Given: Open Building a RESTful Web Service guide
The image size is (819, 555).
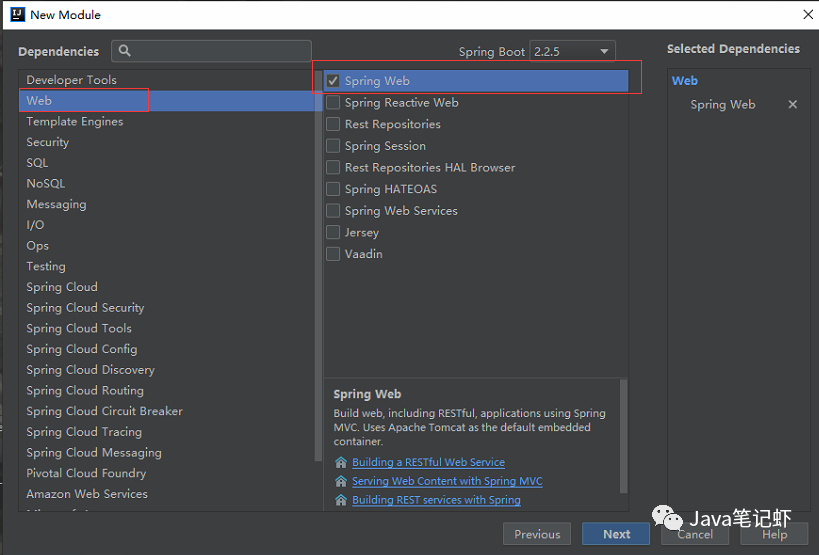Looking at the screenshot, I should 428,462.
